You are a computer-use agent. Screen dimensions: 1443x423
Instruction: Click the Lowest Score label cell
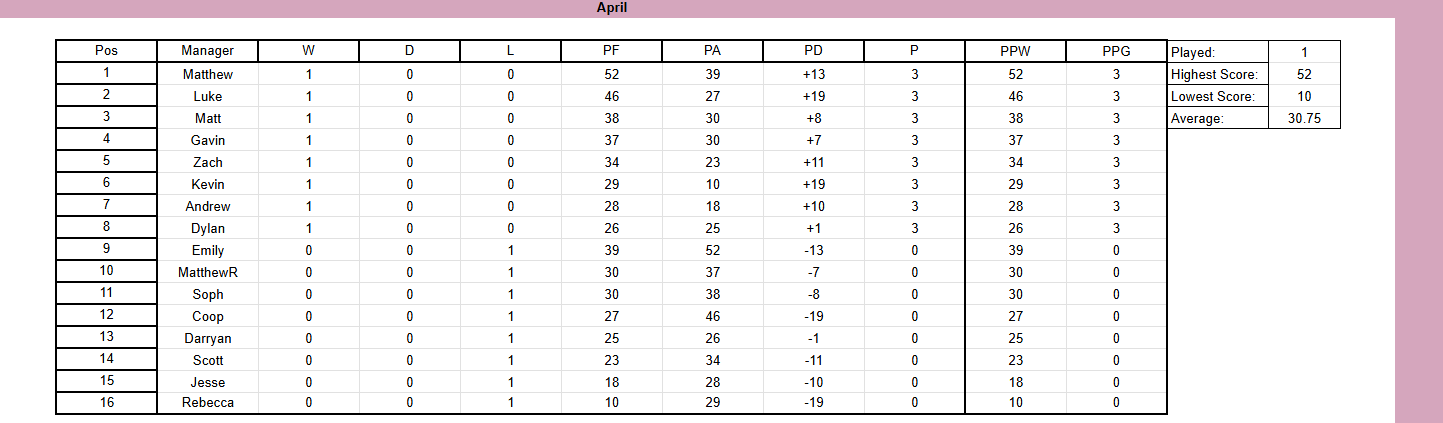pyautogui.click(x=1217, y=96)
